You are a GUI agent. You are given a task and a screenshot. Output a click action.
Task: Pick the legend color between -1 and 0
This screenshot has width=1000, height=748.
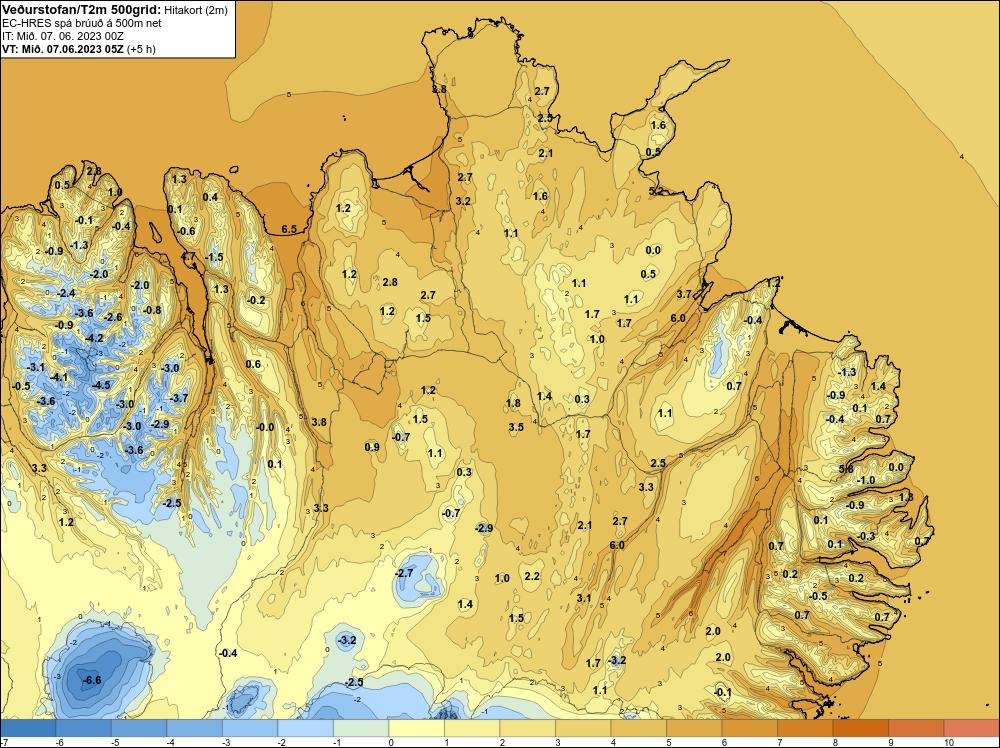[360, 728]
